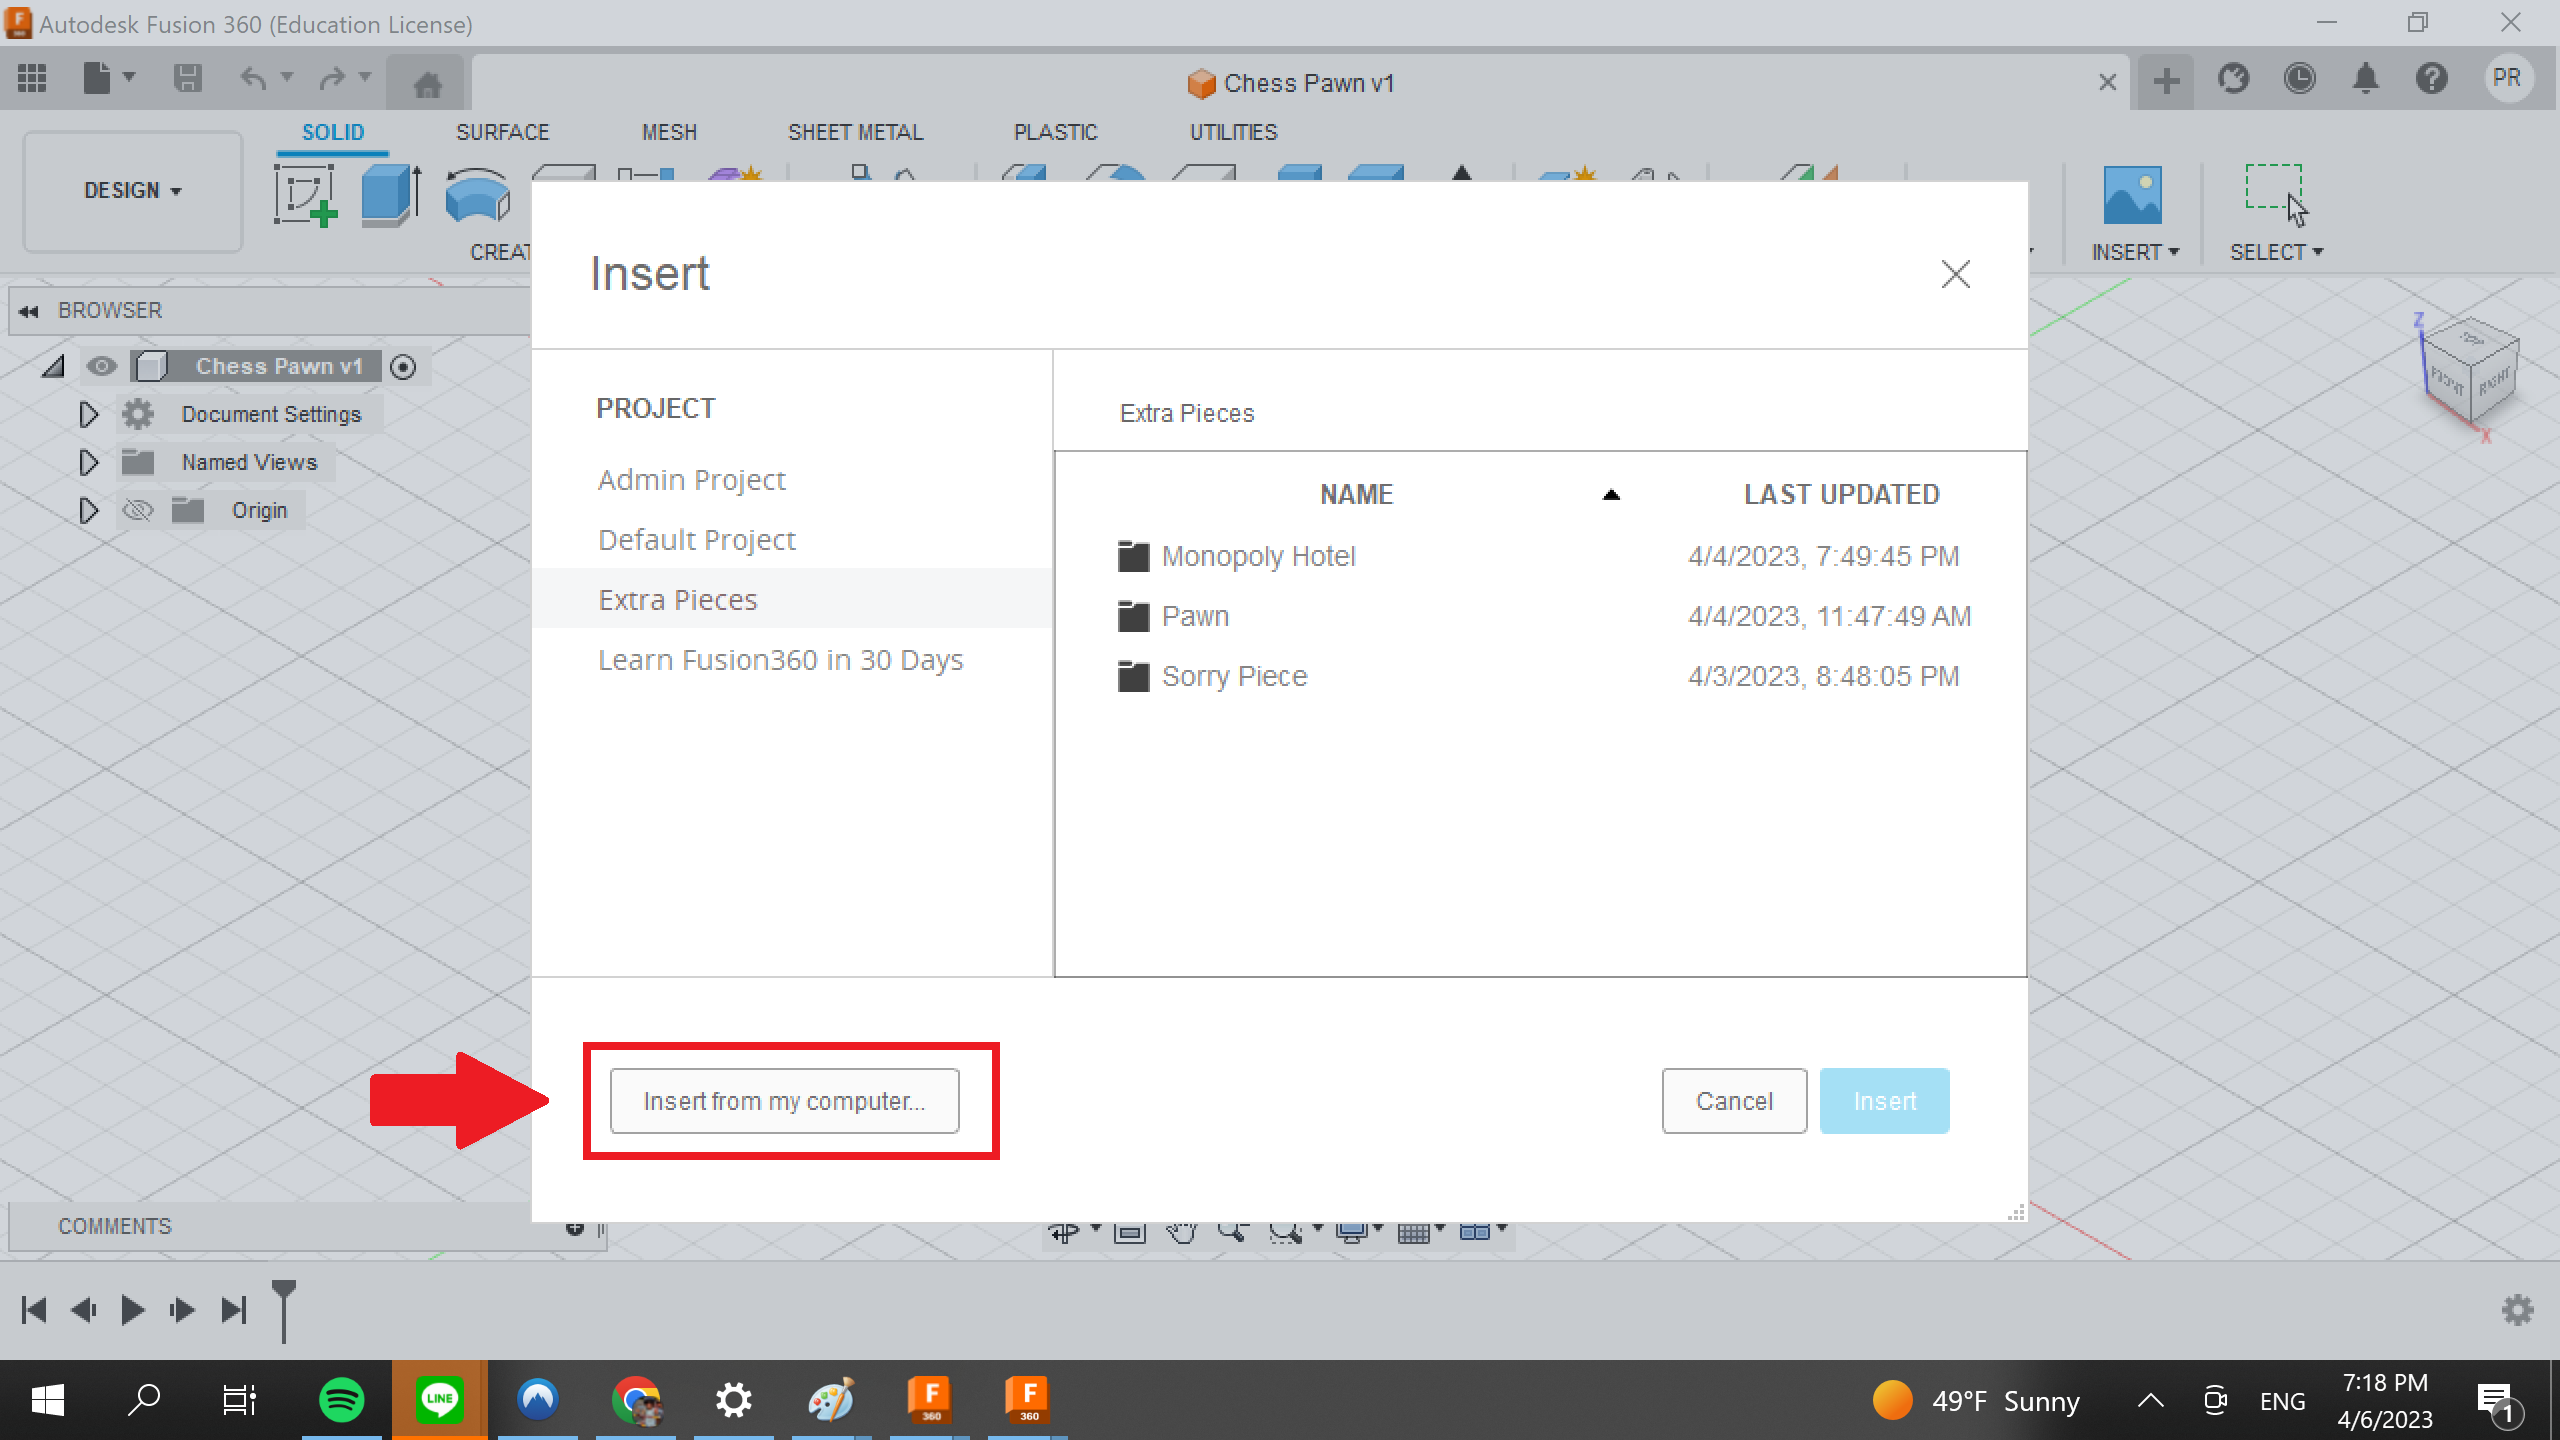
Task: Collapse the BROWSER panel arrows
Action: coord(28,311)
